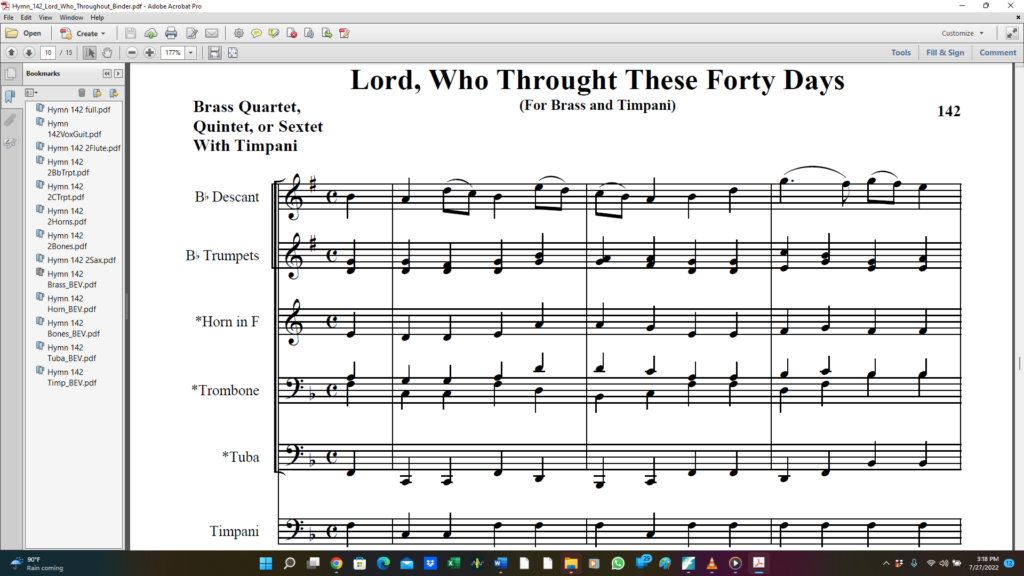The width and height of the screenshot is (1024, 576).
Task: Select bookmark Hymn 142 2CTrpt.pdf
Action: pyautogui.click(x=66, y=191)
